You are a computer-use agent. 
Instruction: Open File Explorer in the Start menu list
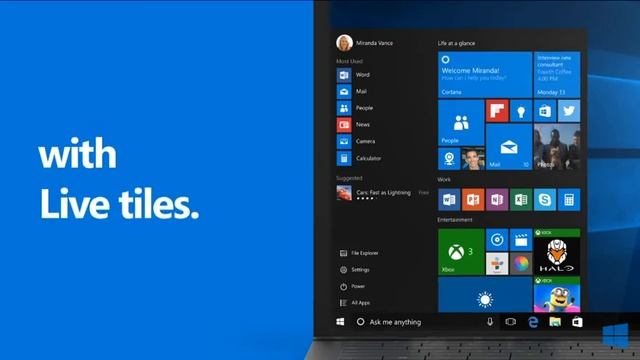359,253
